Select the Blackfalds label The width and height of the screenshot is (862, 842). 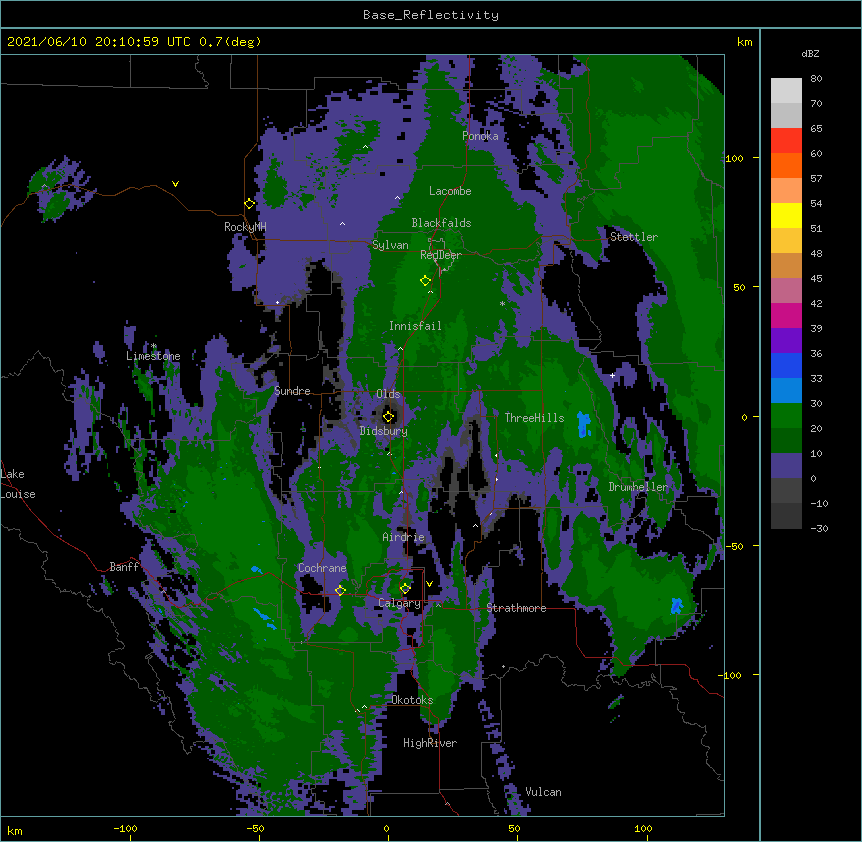click(441, 223)
